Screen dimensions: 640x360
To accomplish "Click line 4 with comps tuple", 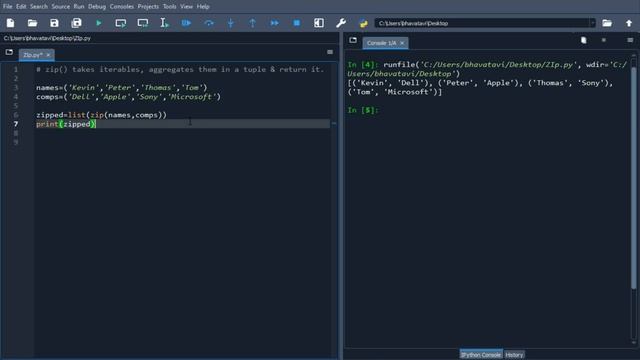I will (x=128, y=97).
